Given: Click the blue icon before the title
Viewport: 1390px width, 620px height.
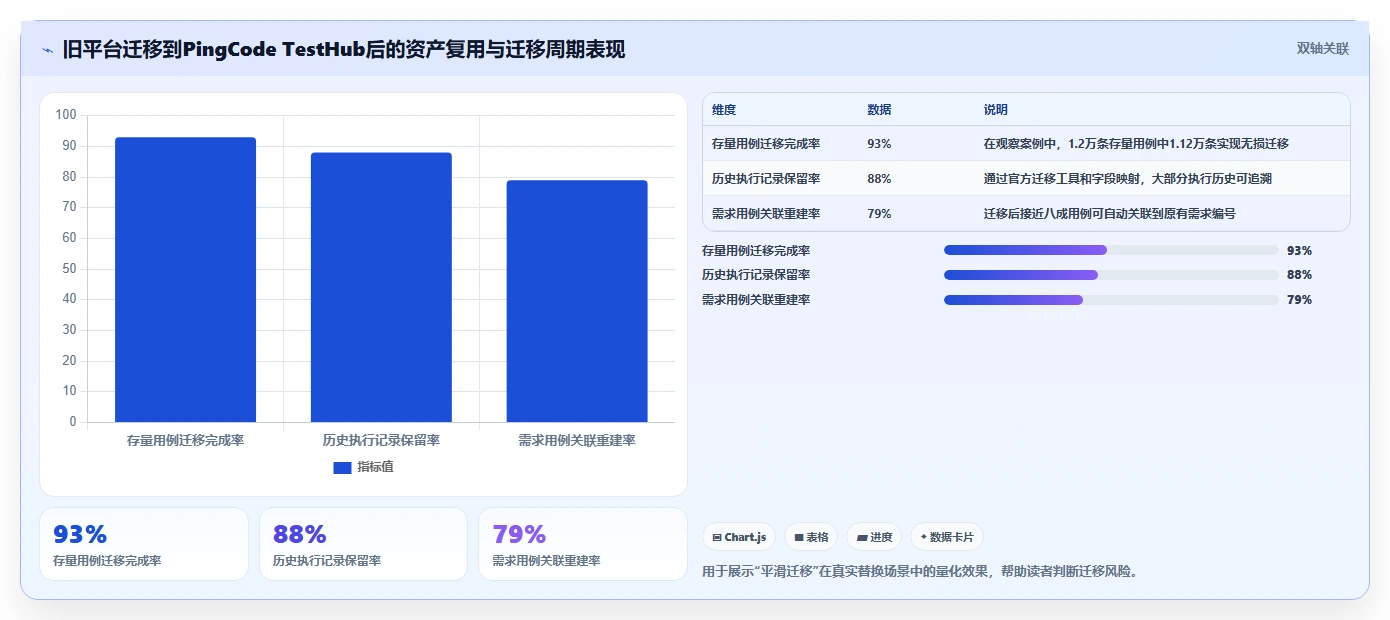Looking at the screenshot, I should (x=48, y=50).
